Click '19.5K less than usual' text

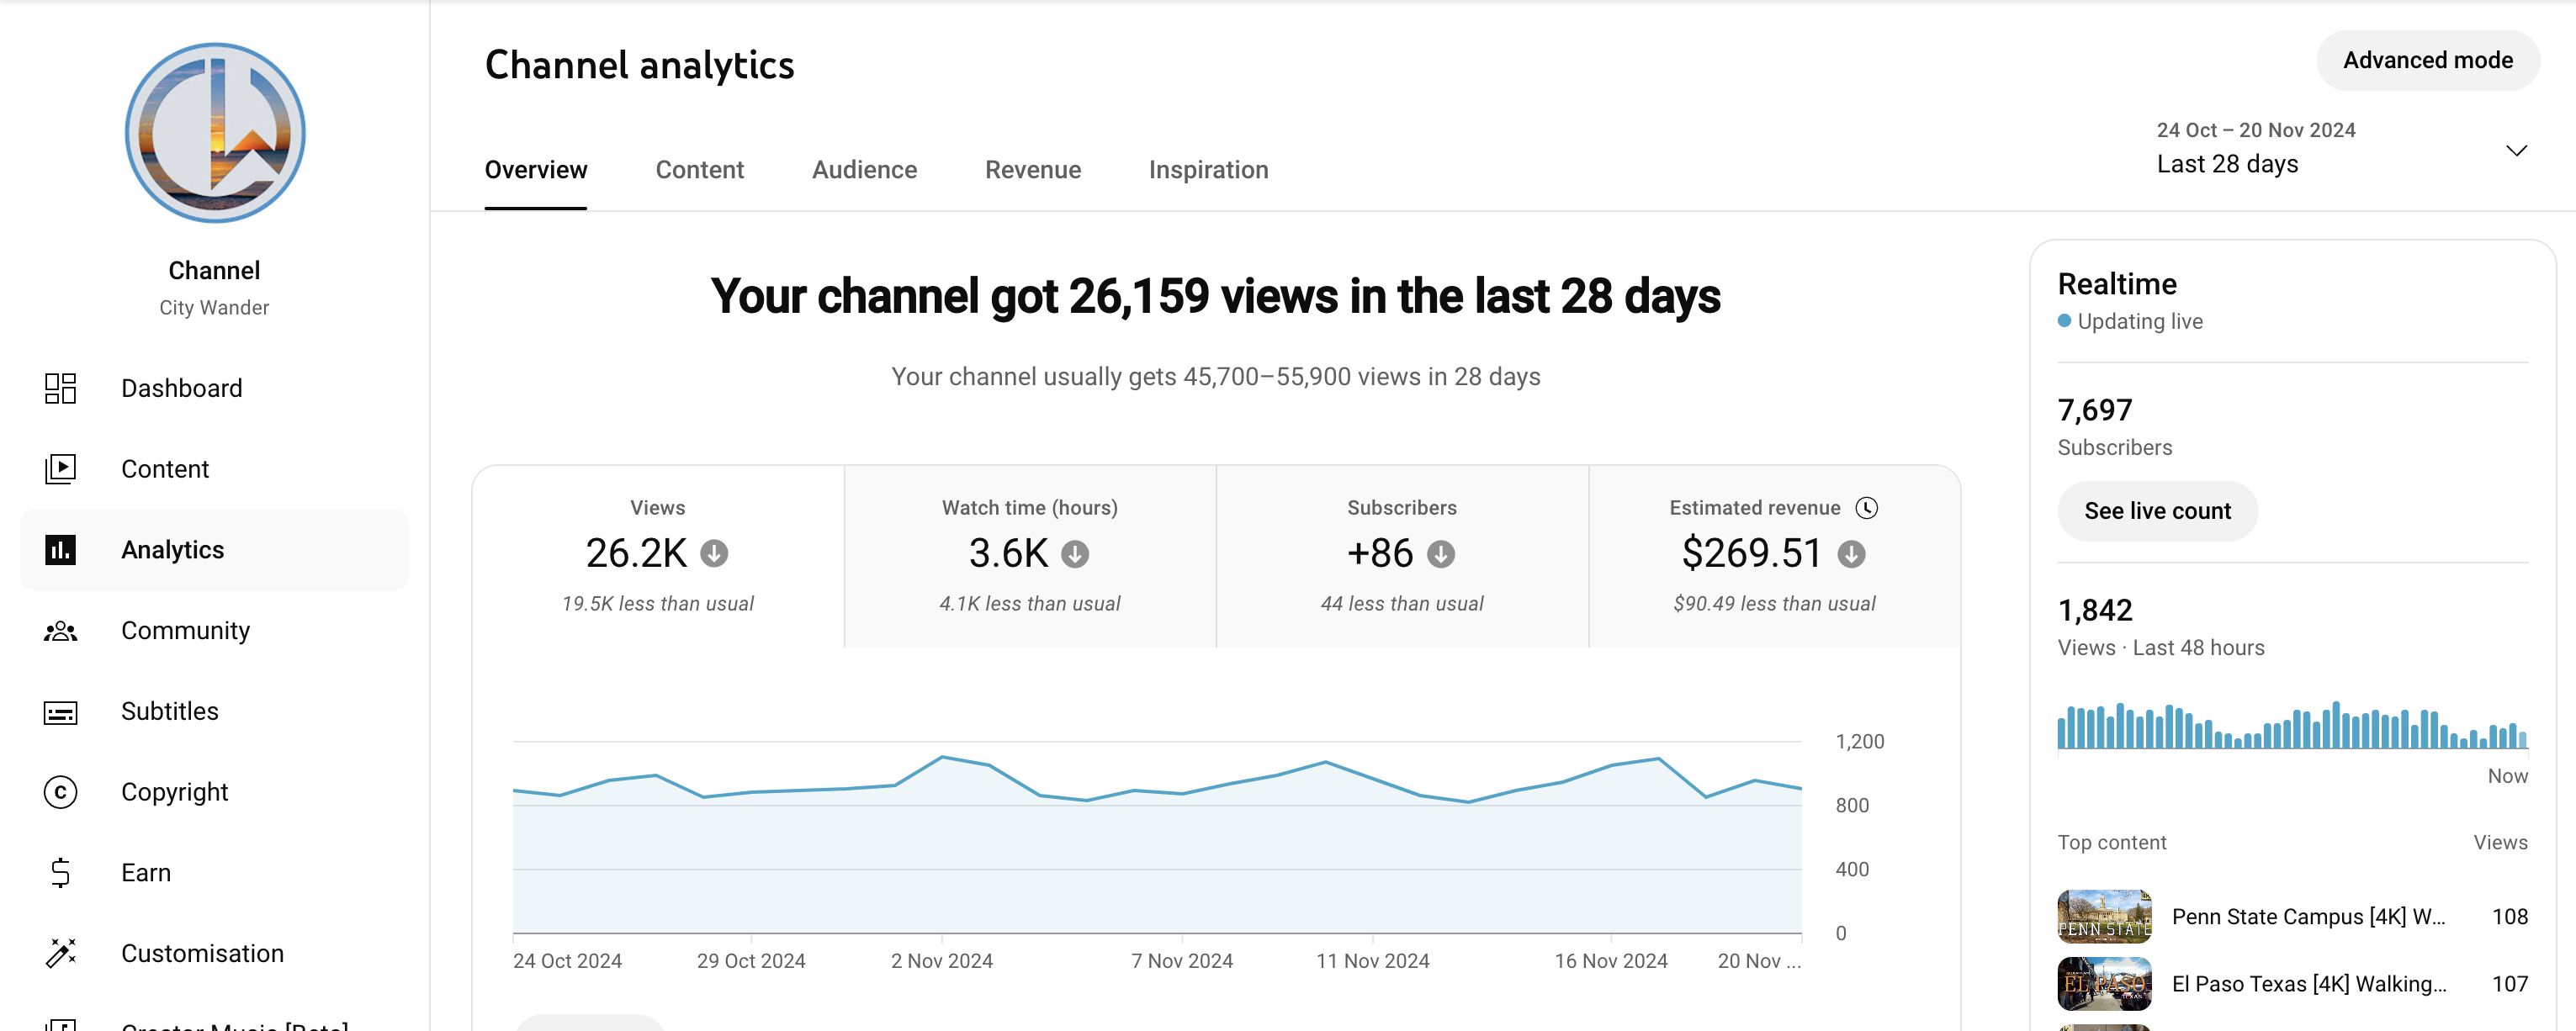(657, 604)
